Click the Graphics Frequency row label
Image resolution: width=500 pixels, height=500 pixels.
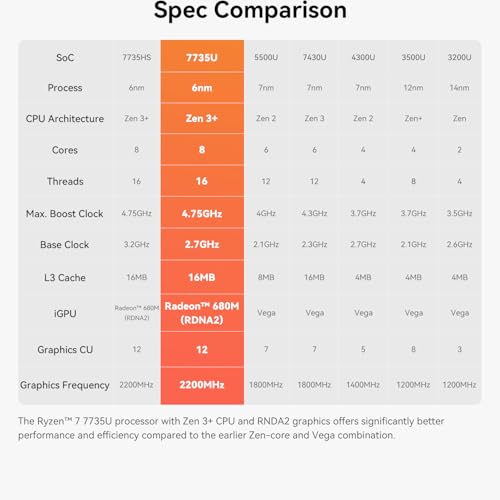click(x=65, y=385)
